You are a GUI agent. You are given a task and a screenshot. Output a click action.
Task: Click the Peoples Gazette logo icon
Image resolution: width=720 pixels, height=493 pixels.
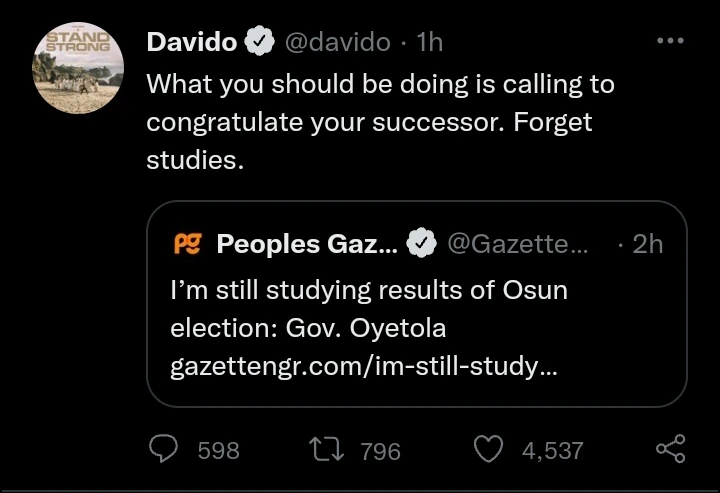pos(187,243)
